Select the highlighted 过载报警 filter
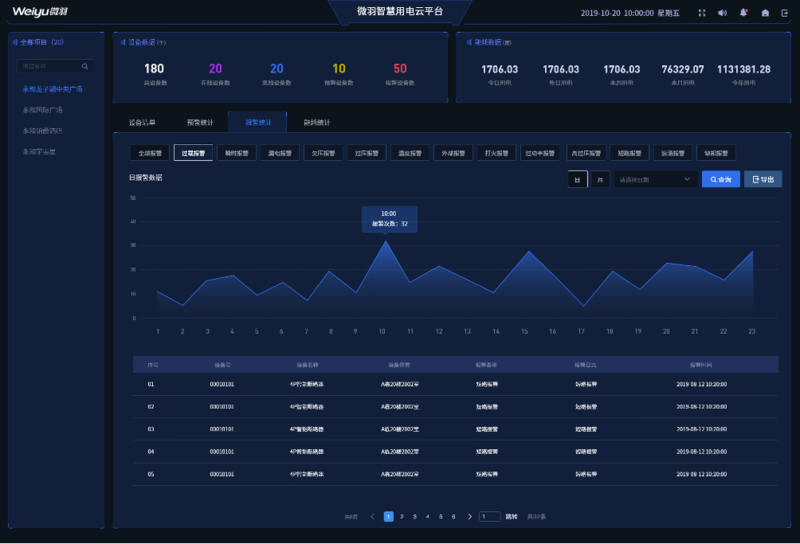Screen dimensions: 800x544 [193, 153]
